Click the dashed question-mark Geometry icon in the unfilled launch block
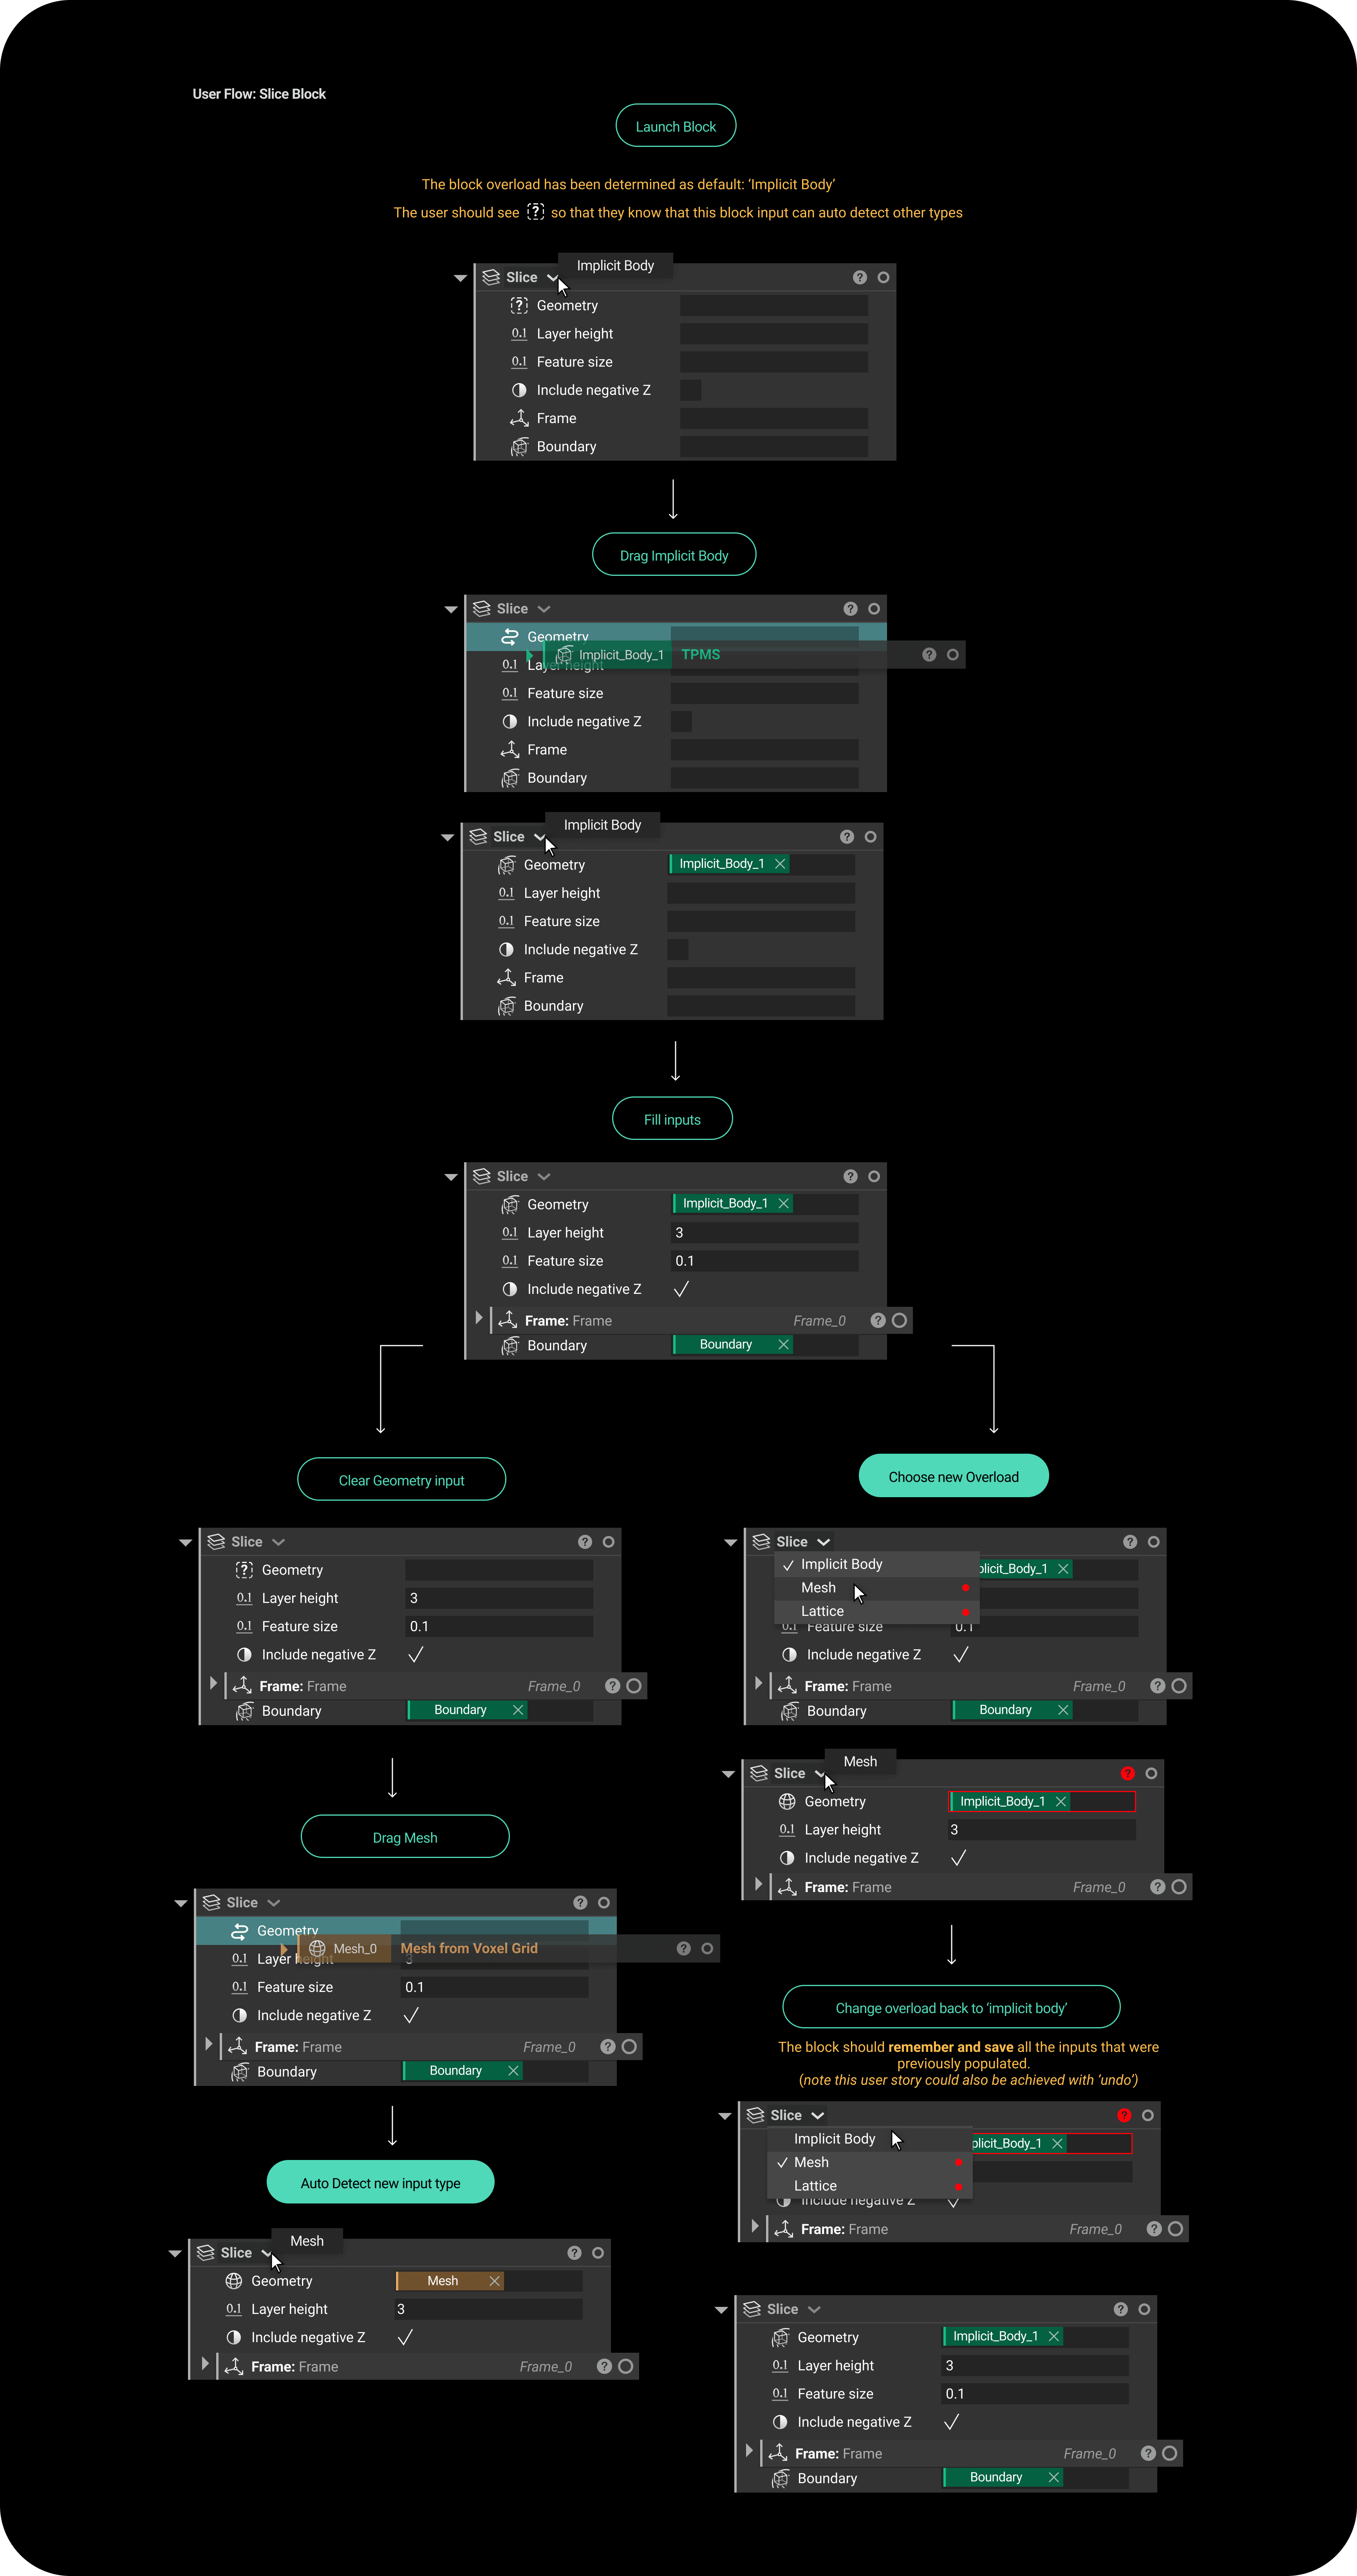Viewport: 1357px width, 2576px height. 519,305
